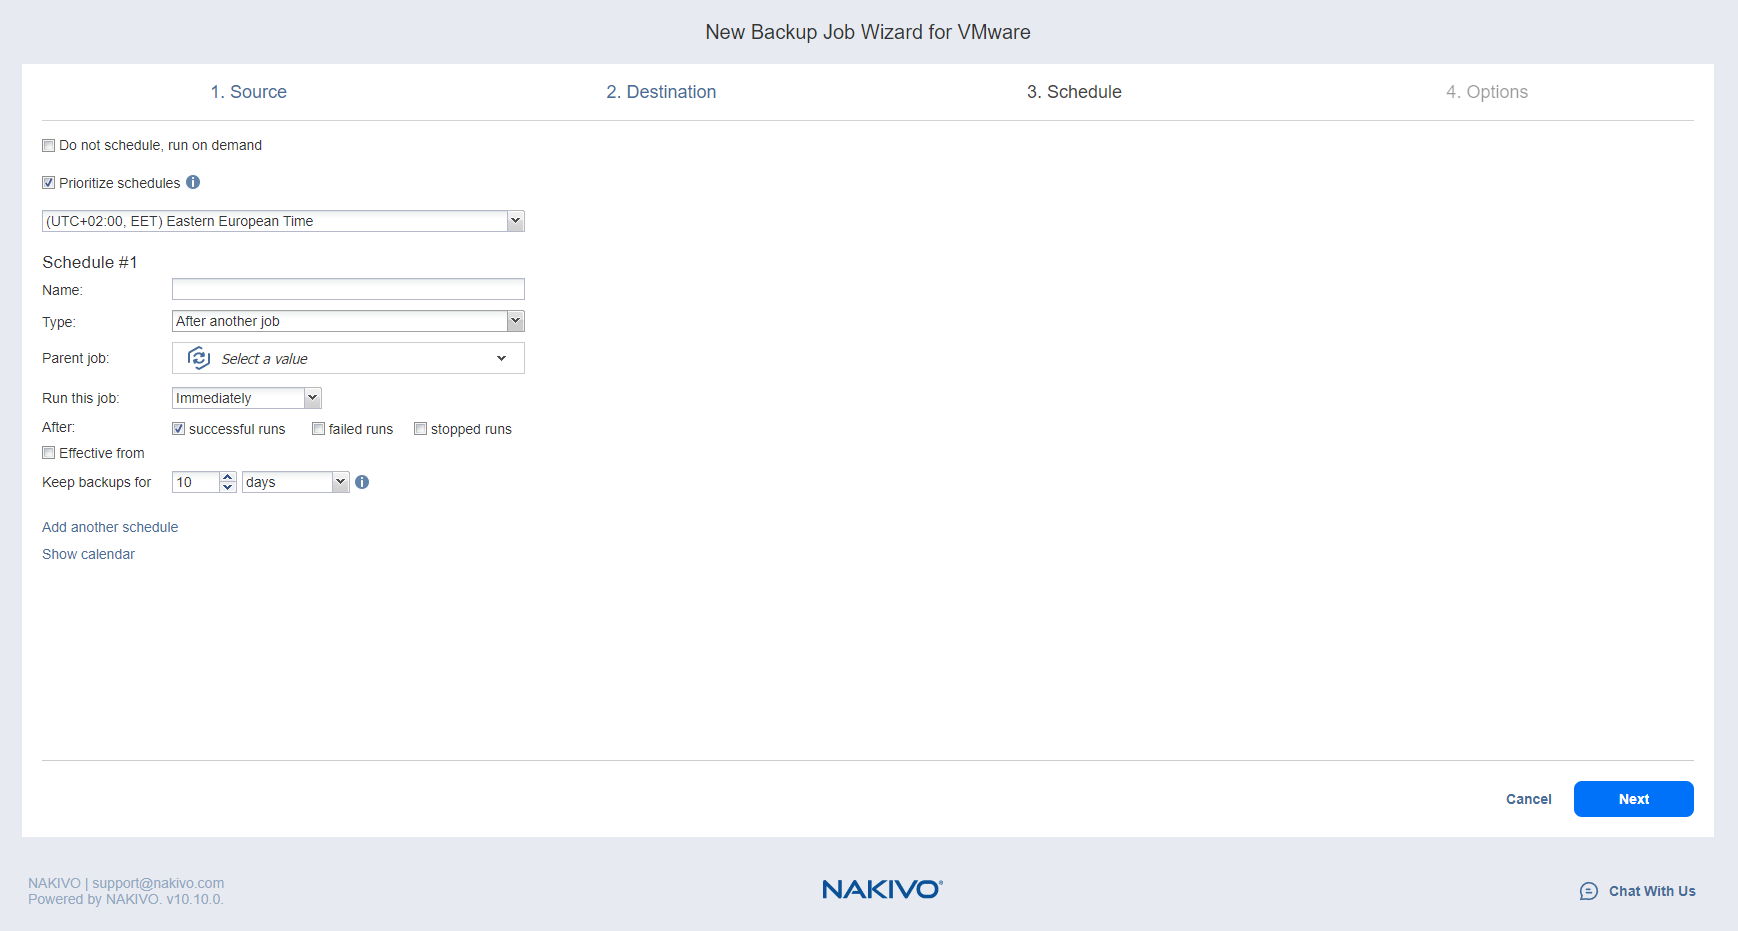Check the failed runs checkbox
The height and width of the screenshot is (931, 1738).
tap(319, 429)
